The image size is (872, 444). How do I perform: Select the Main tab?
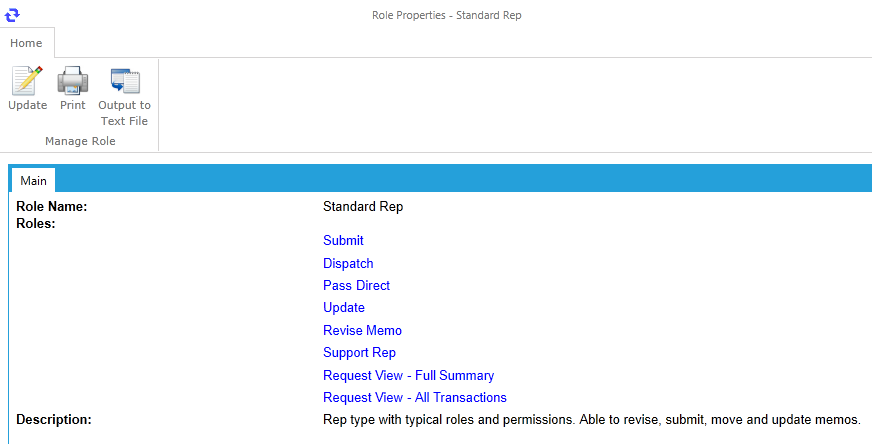pyautogui.click(x=33, y=180)
